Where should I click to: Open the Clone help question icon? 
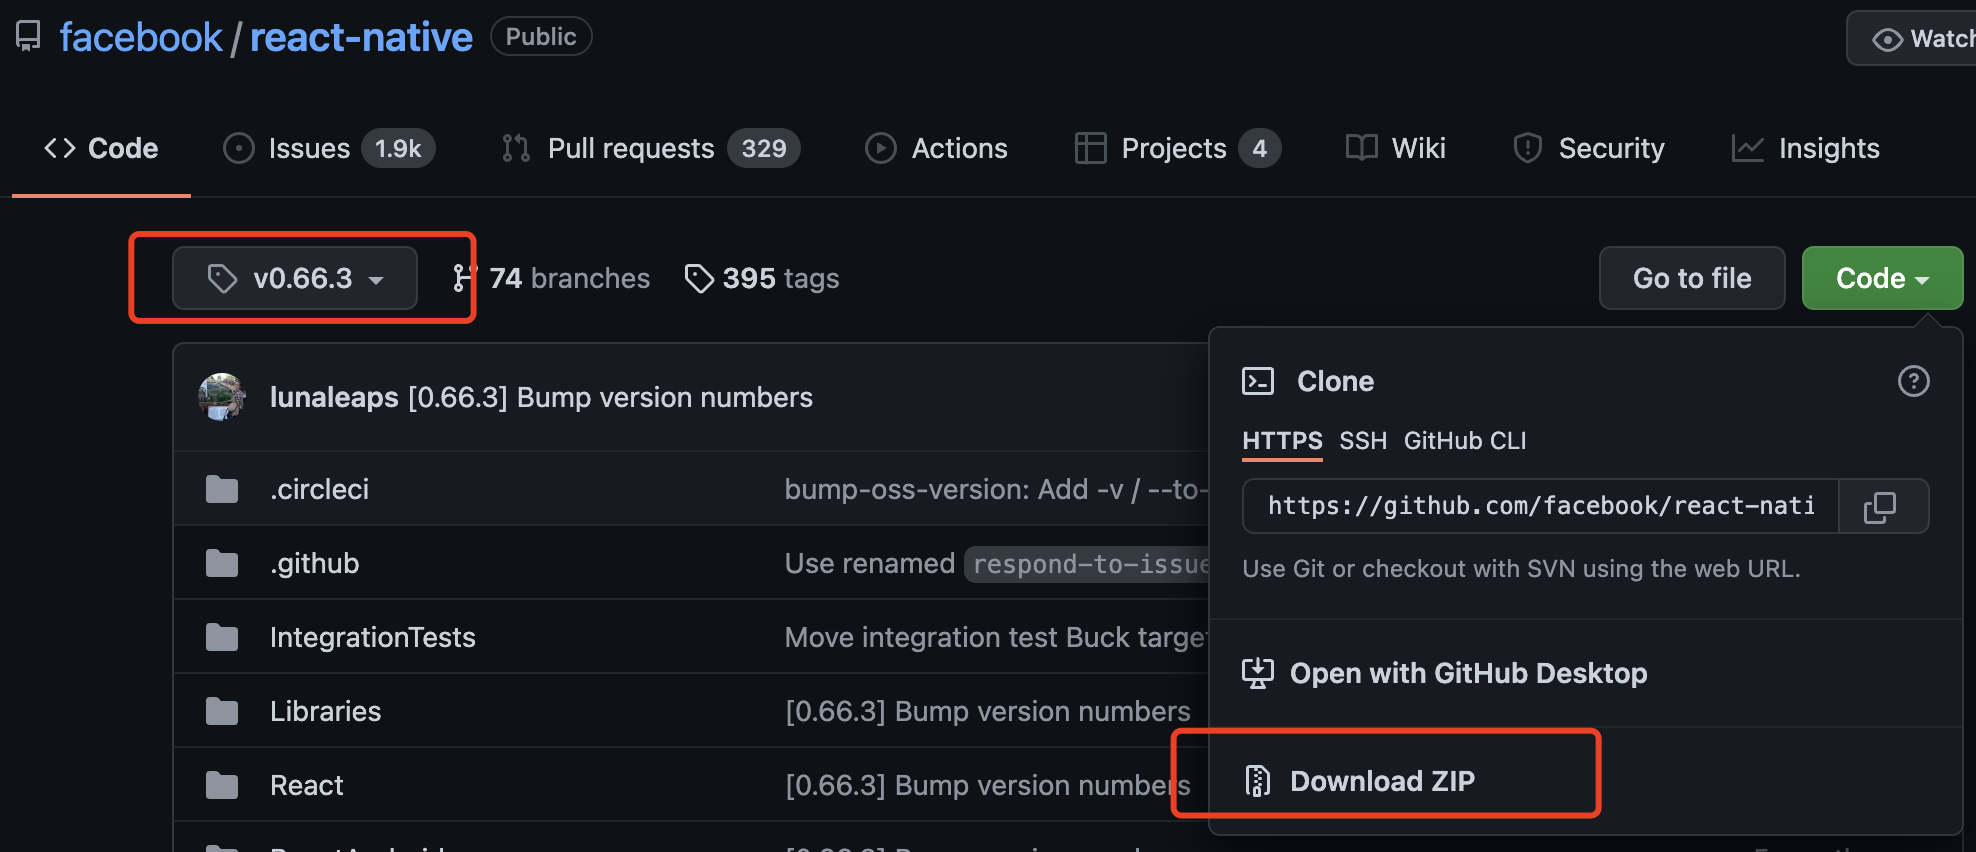coord(1913,381)
